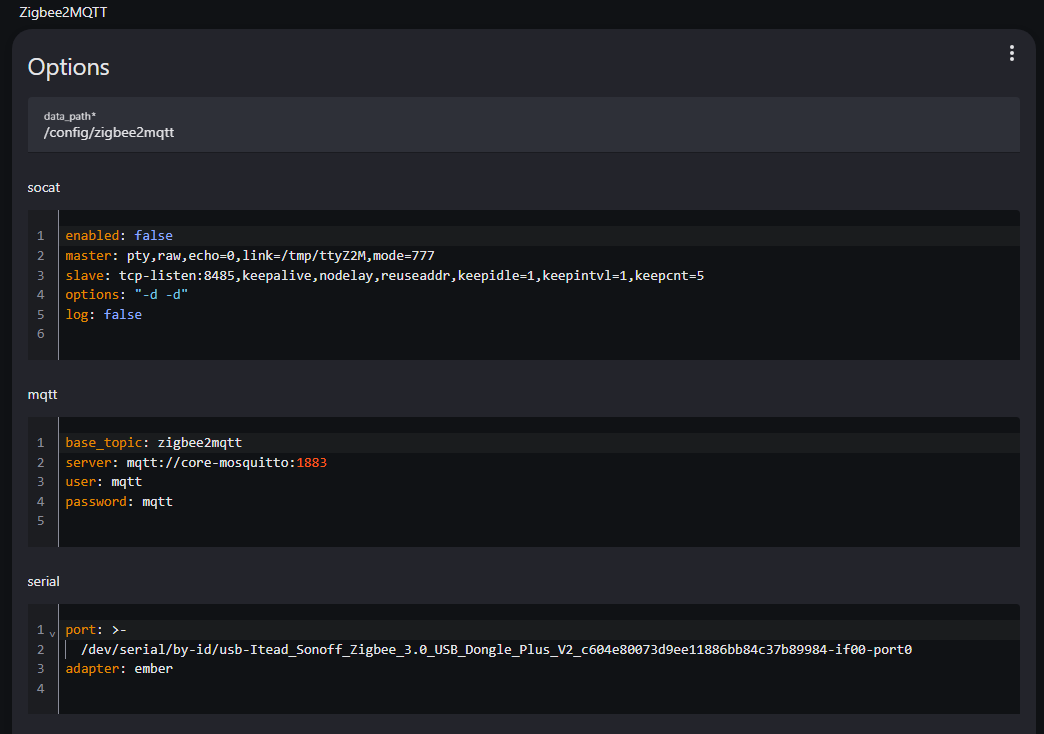Viewport: 1044px width, 734px height.
Task: Place cursor on empty line 6 of socat
Action: 539,334
